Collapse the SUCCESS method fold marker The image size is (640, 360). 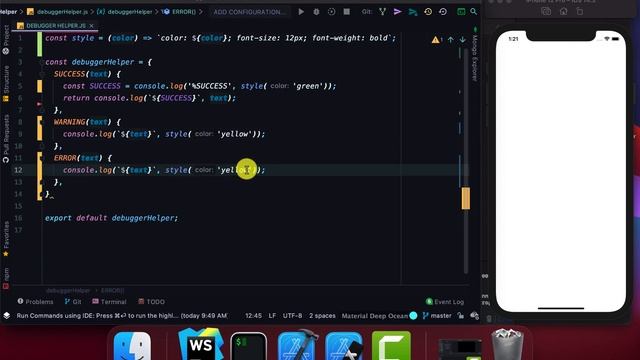(x=42, y=74)
